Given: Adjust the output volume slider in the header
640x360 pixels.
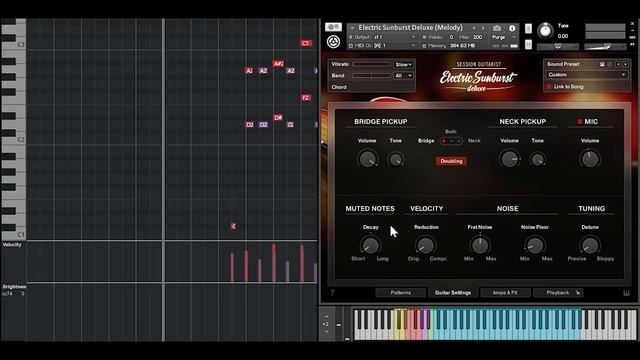Looking at the screenshot, I should pyautogui.click(x=605, y=47).
